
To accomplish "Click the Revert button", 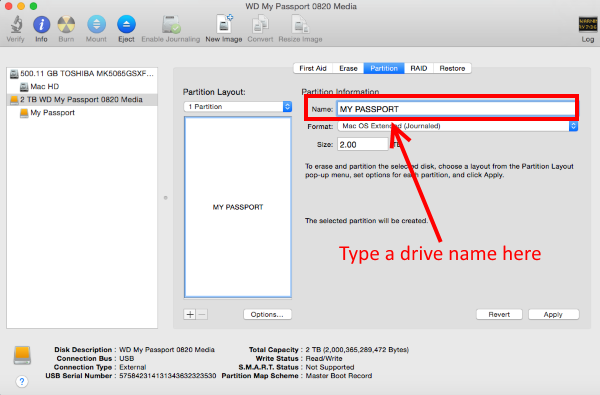I will click(499, 315).
